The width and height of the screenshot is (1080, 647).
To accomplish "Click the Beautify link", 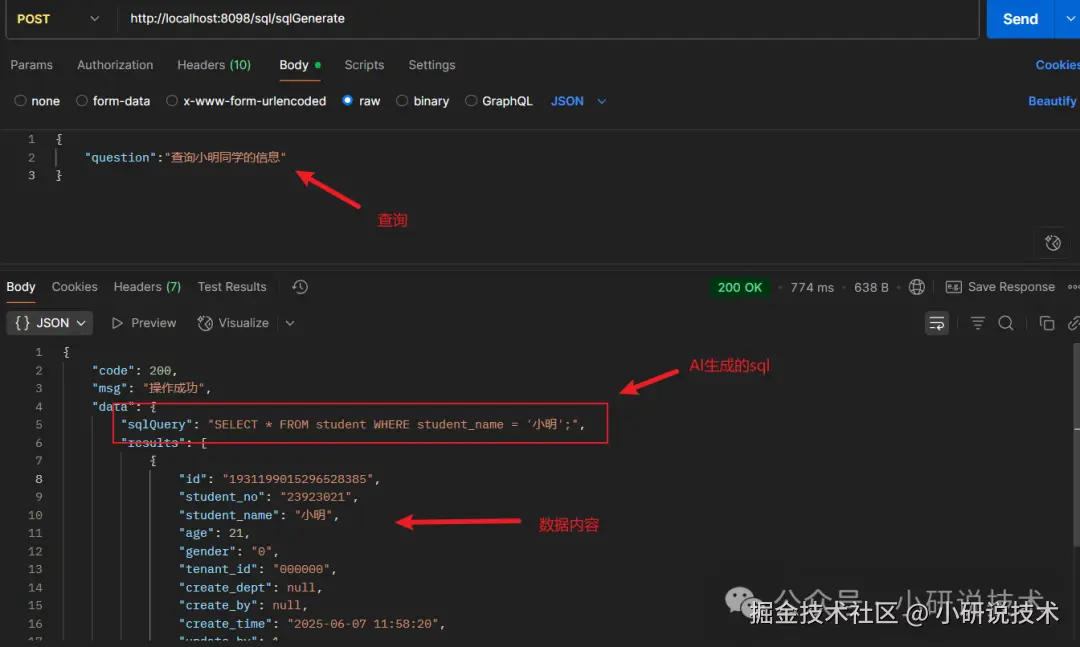I will coord(1052,101).
